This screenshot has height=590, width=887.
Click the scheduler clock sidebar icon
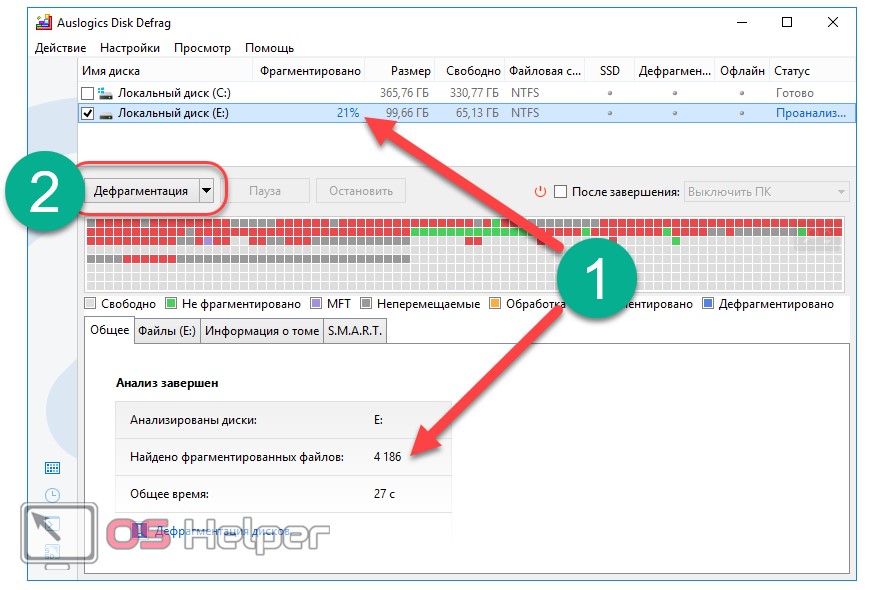click(52, 495)
